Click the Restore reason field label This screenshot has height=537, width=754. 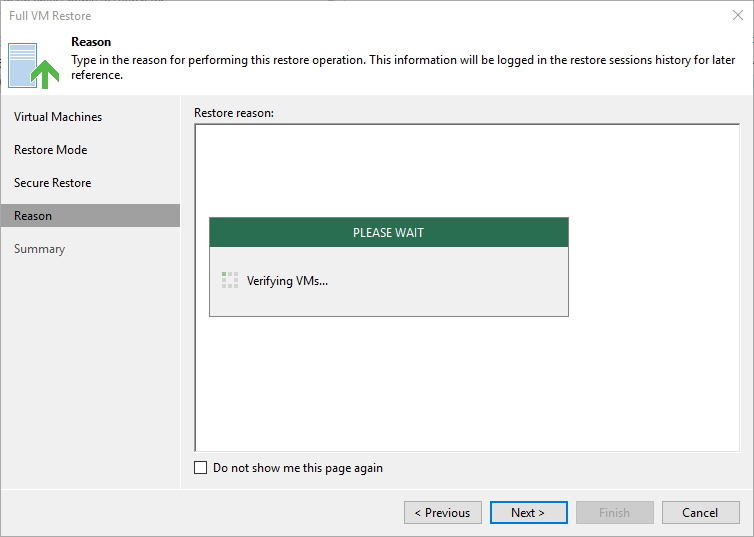(x=234, y=113)
